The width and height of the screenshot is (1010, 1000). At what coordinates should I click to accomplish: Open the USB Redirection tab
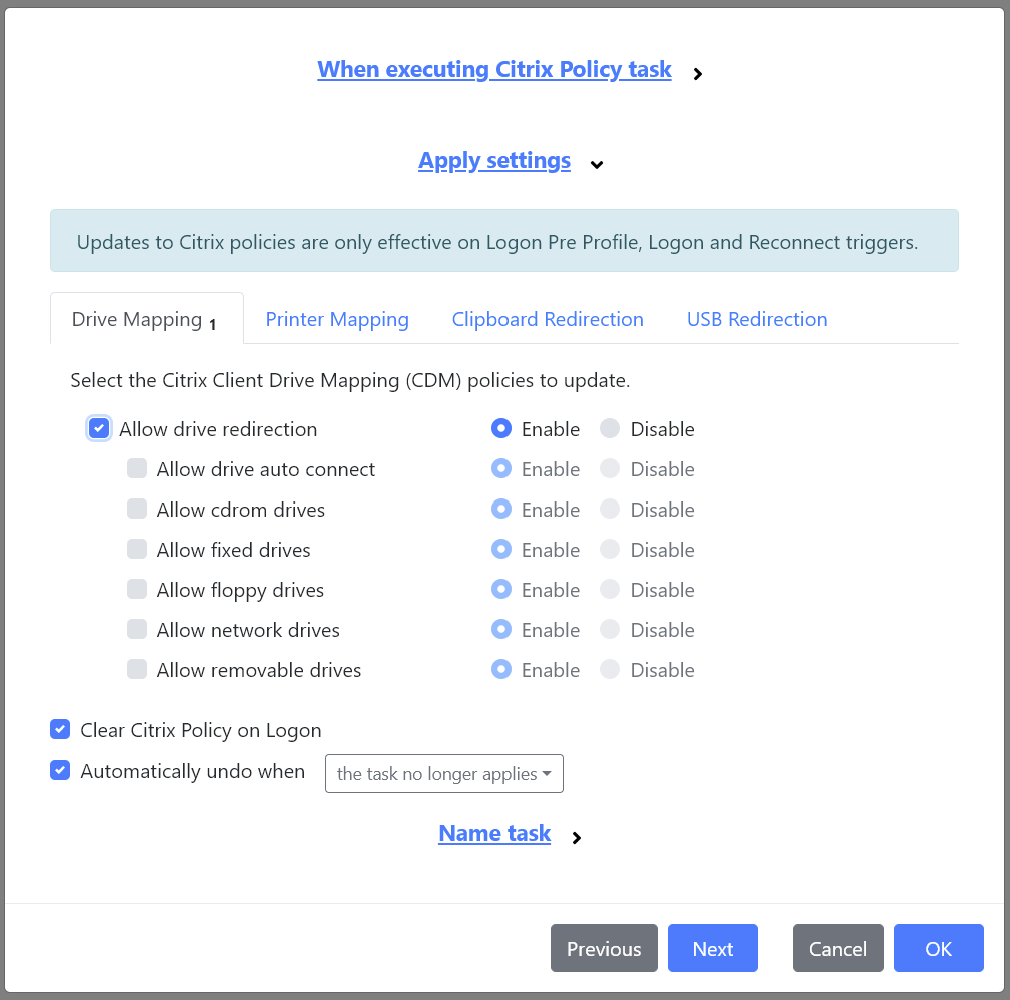(757, 318)
